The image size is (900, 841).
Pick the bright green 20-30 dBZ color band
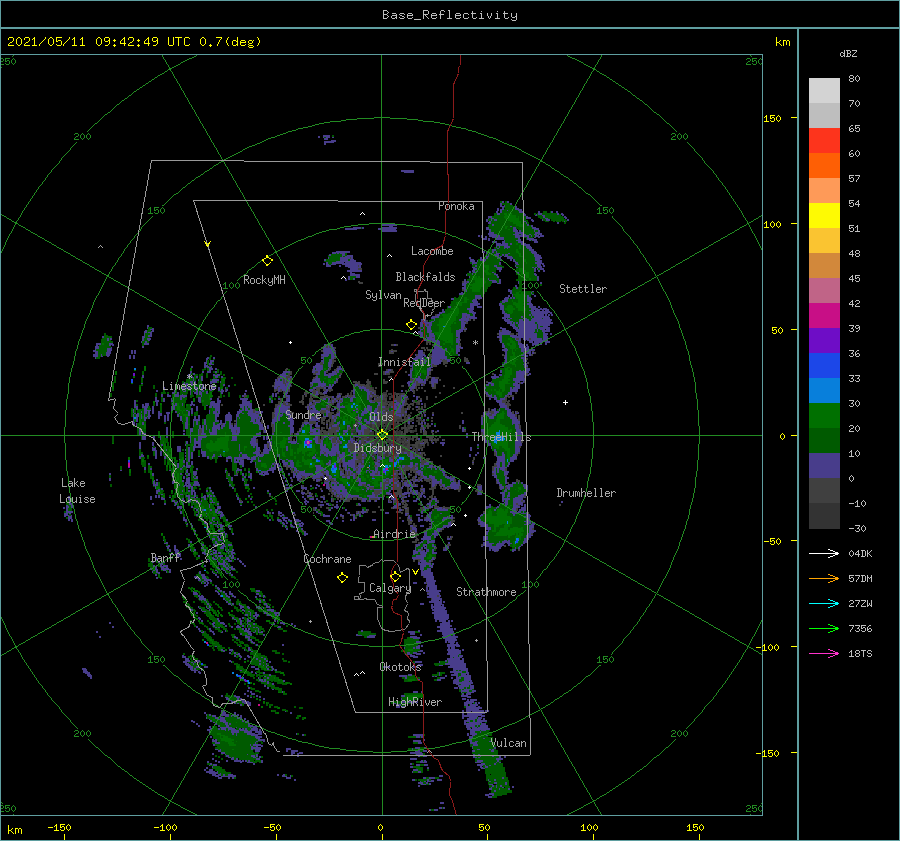pyautogui.click(x=824, y=416)
